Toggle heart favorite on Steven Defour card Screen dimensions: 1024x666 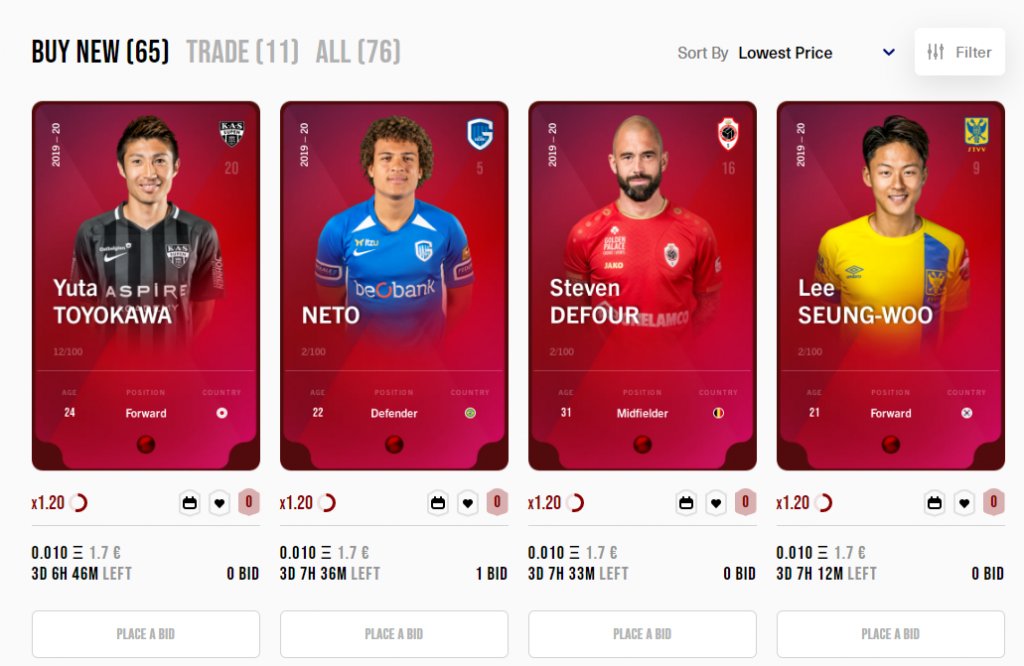pyautogui.click(x=716, y=503)
